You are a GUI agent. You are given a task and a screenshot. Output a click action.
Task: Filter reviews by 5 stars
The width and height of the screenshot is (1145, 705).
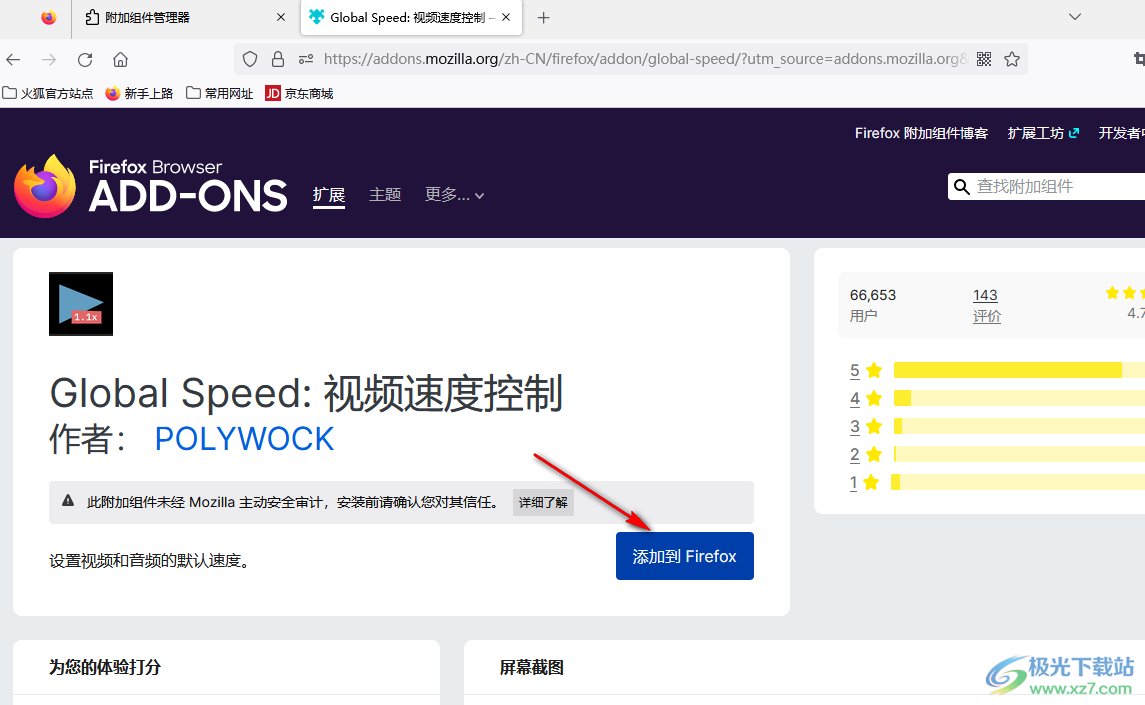point(866,370)
